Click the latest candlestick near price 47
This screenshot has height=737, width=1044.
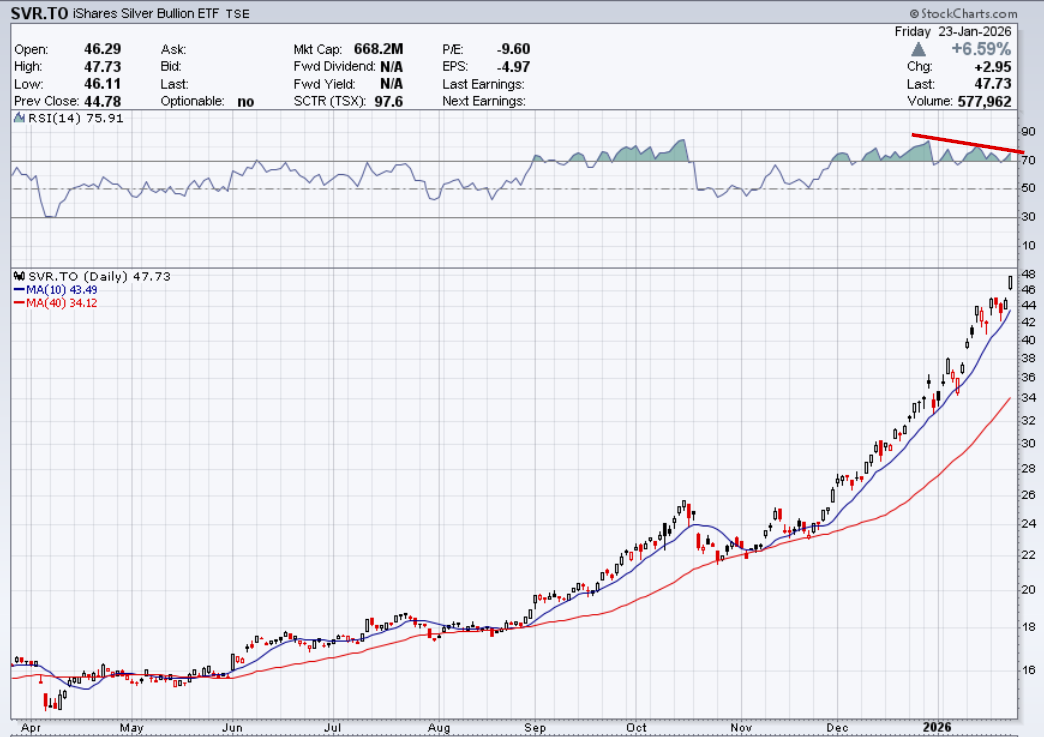(1011, 283)
